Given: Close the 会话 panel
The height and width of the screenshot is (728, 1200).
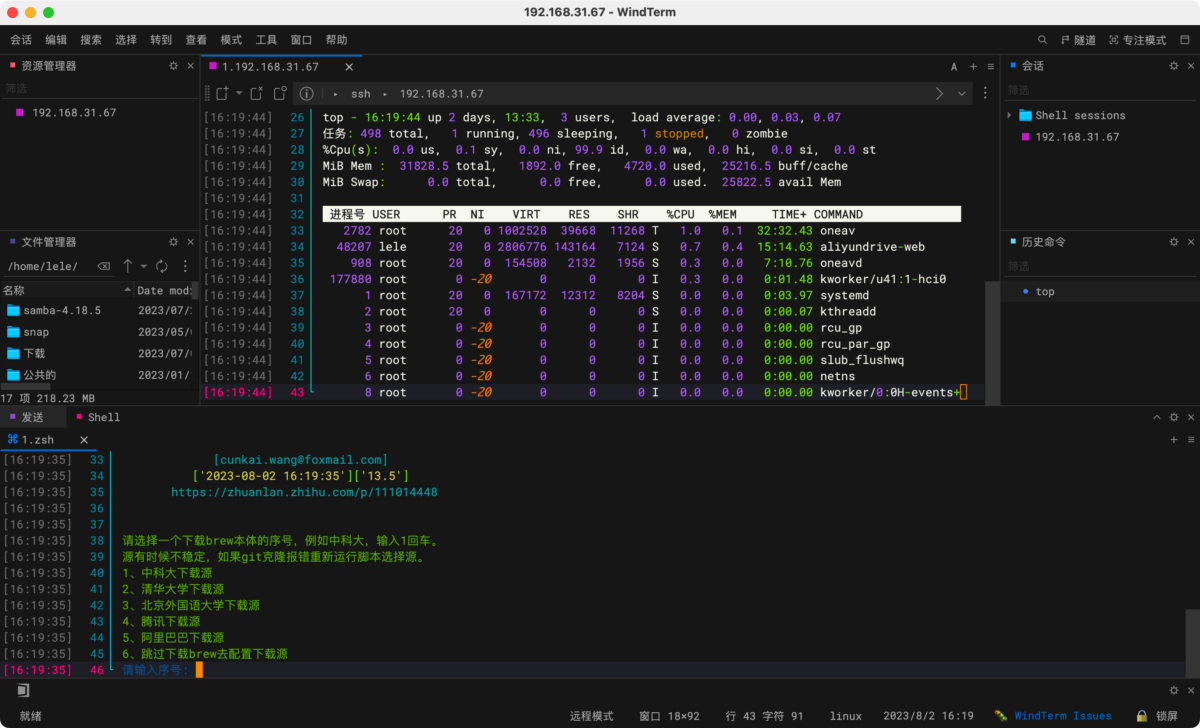Looking at the screenshot, I should (1190, 66).
